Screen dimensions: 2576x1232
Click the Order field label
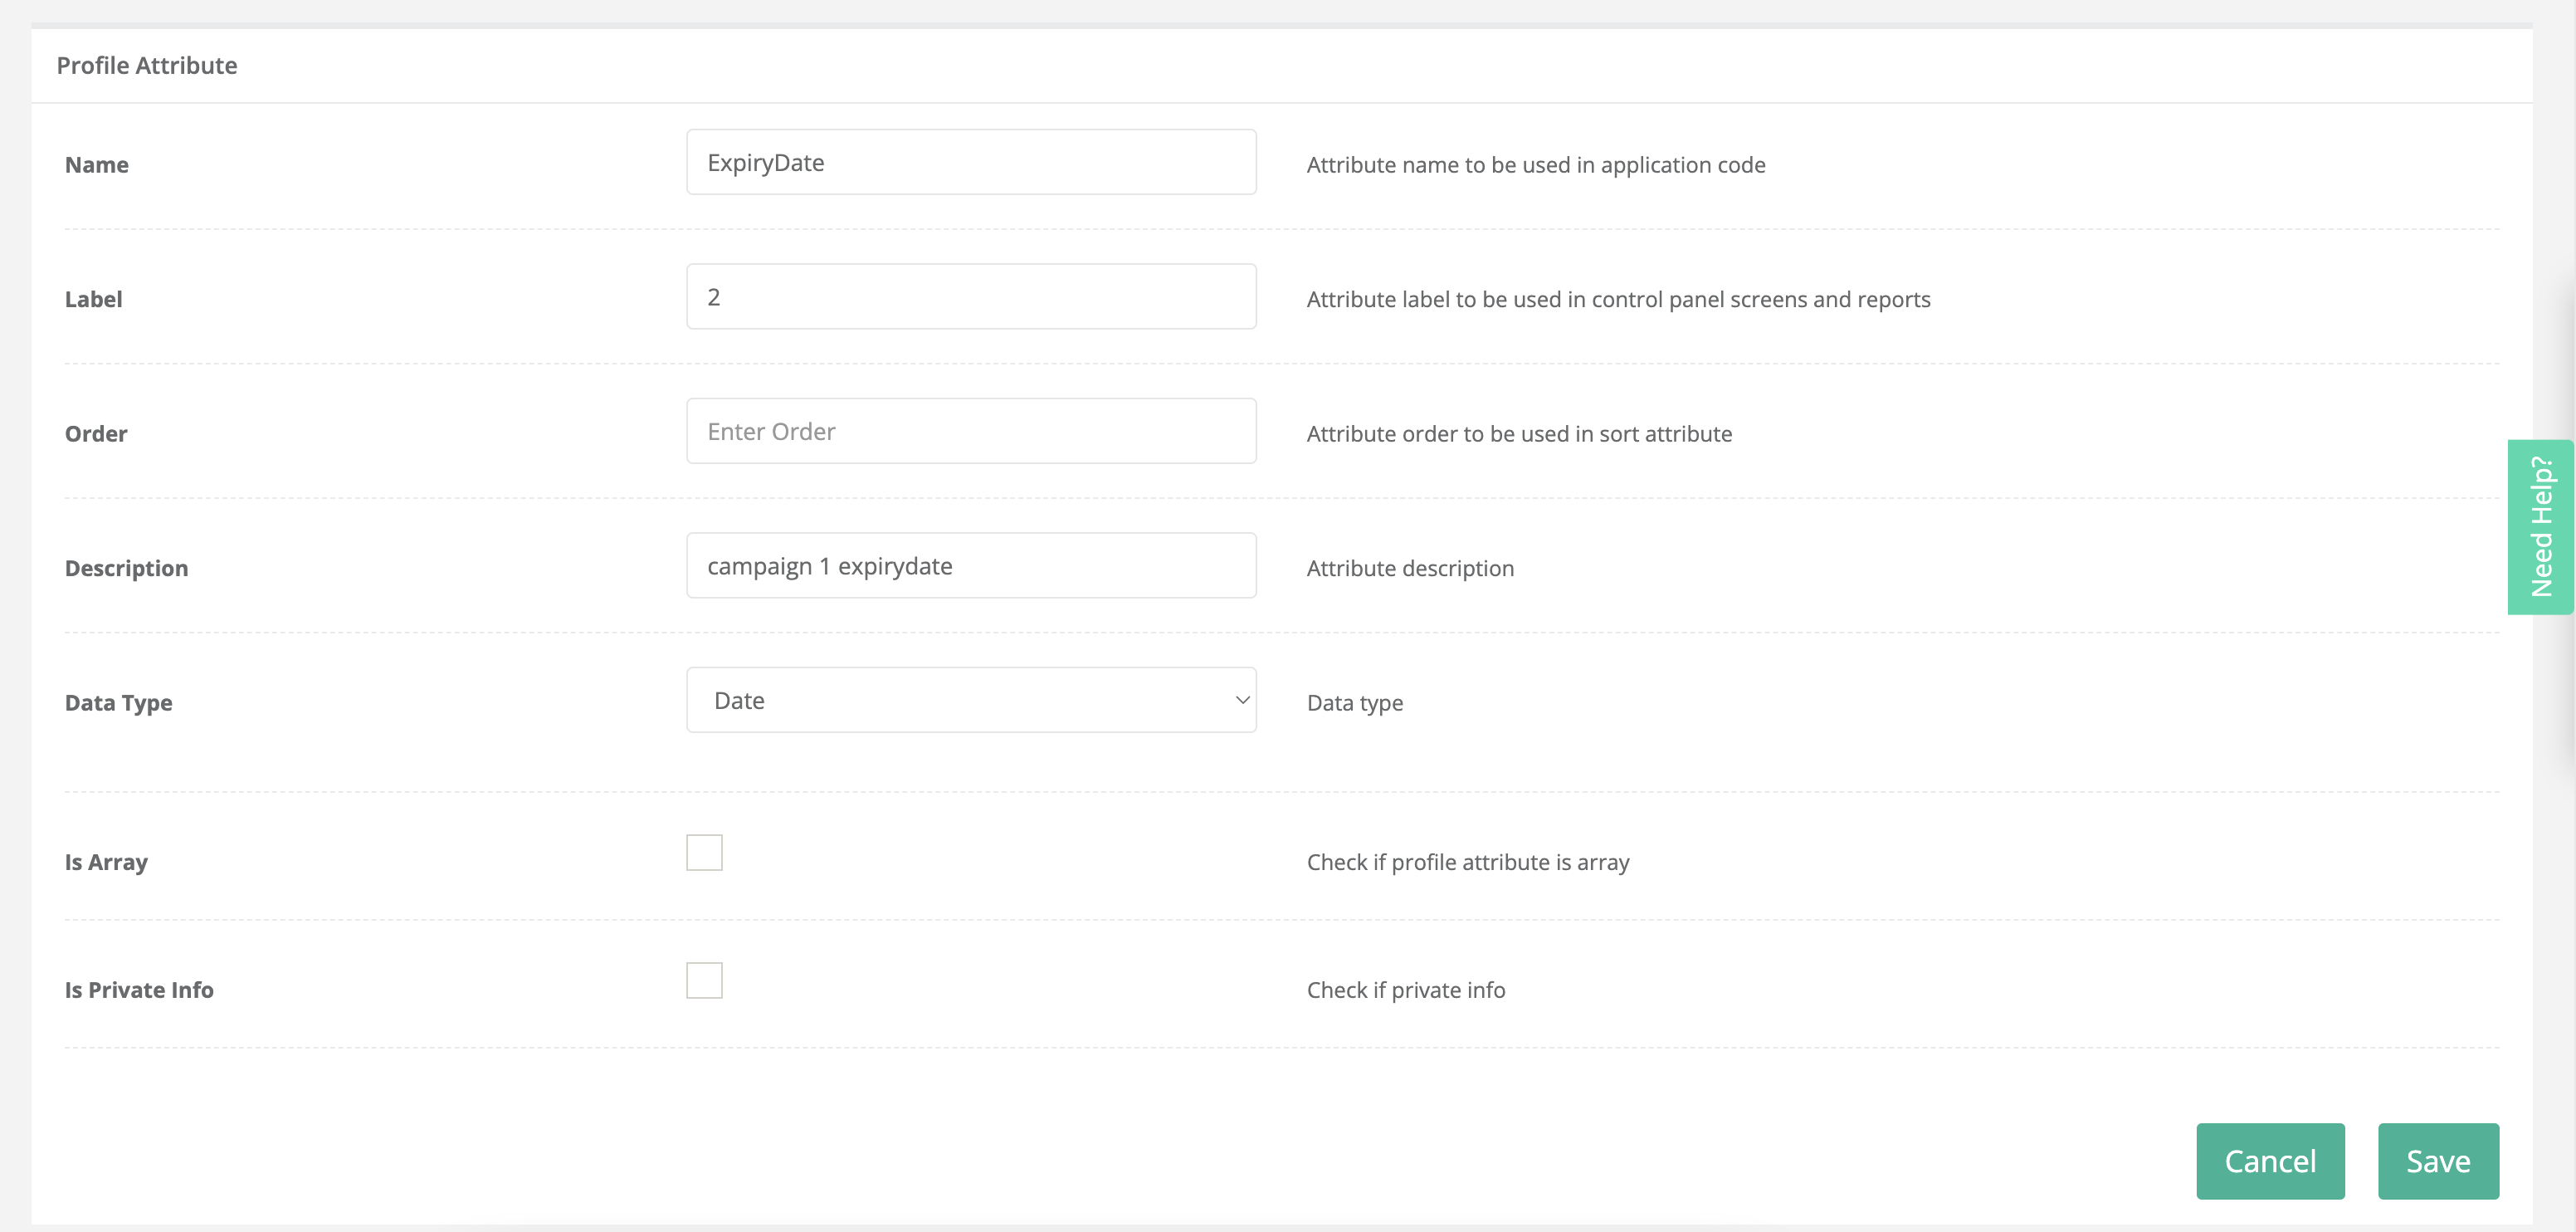[96, 434]
